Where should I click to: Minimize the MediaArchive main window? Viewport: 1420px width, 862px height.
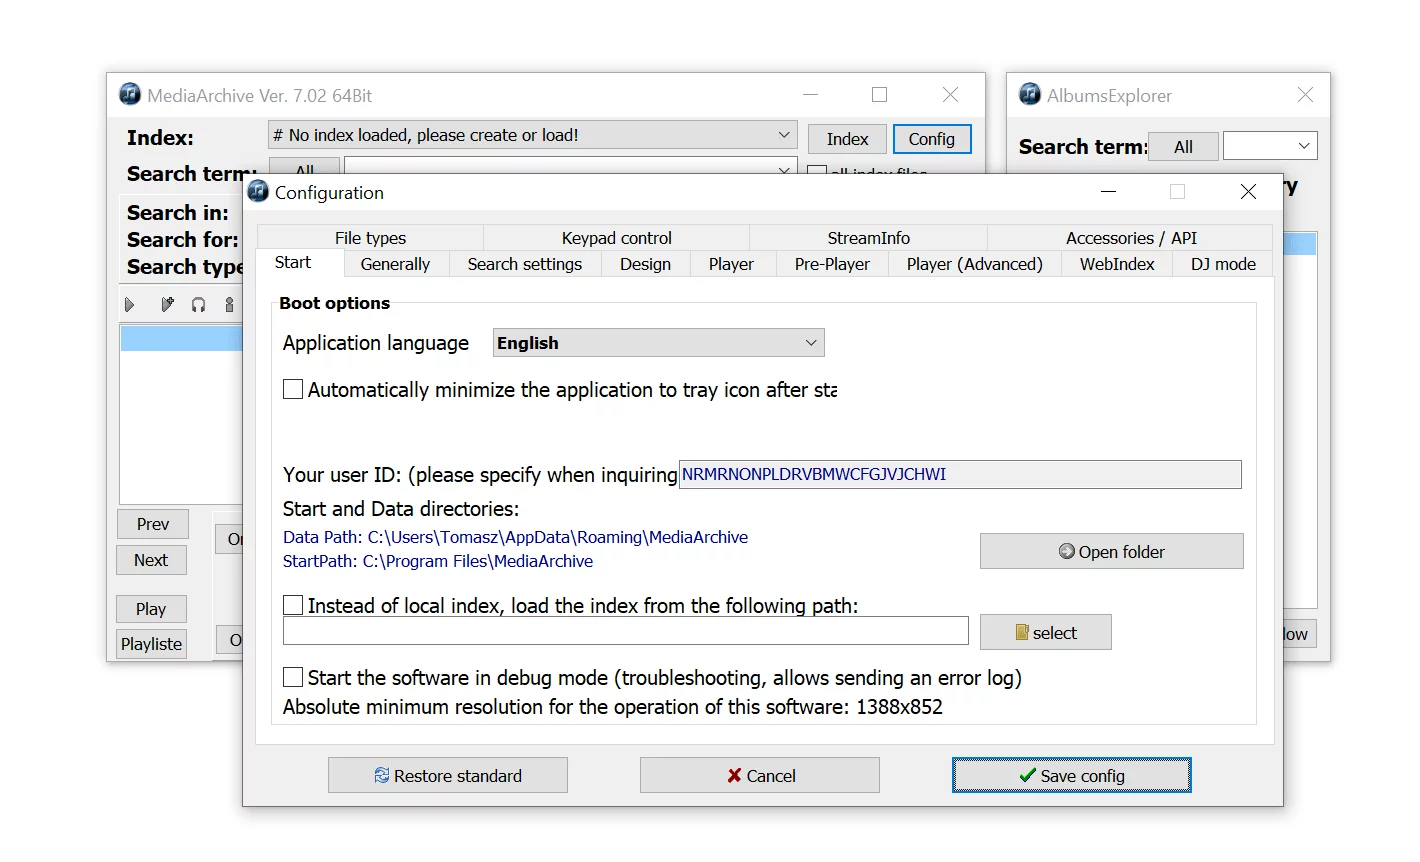(810, 95)
